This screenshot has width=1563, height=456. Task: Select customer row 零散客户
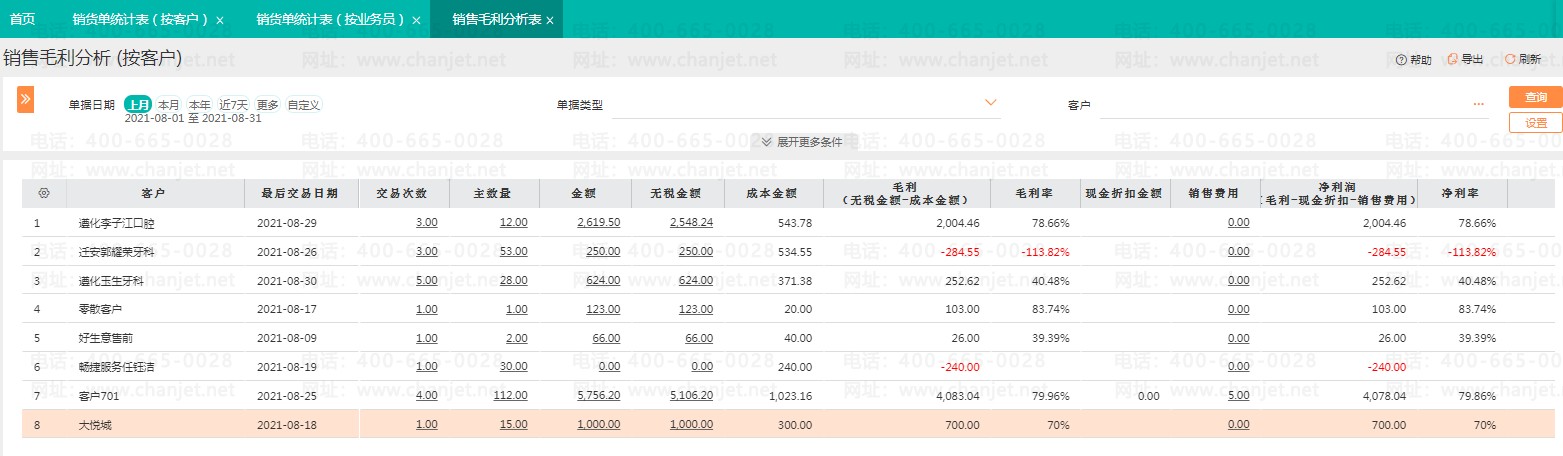(x=788, y=309)
